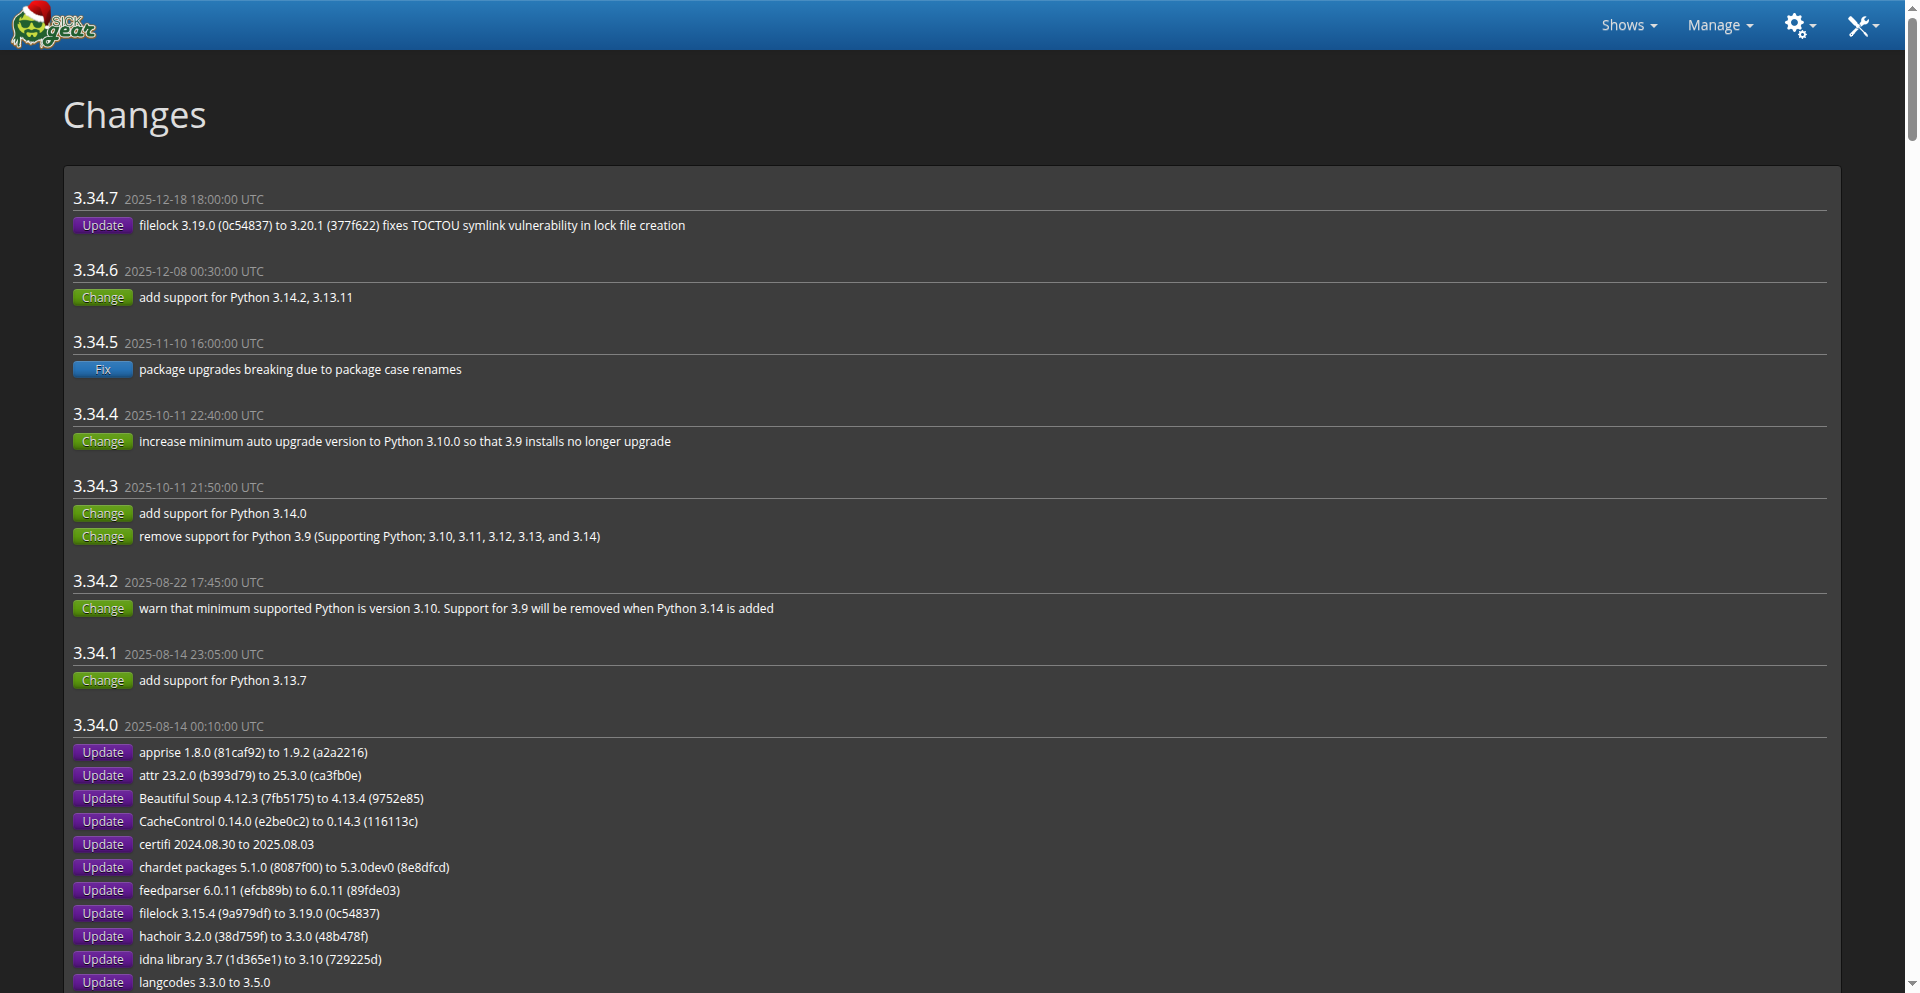Open the wrench tools menu icon
This screenshot has height=993, width=1920.
click(x=1861, y=26)
